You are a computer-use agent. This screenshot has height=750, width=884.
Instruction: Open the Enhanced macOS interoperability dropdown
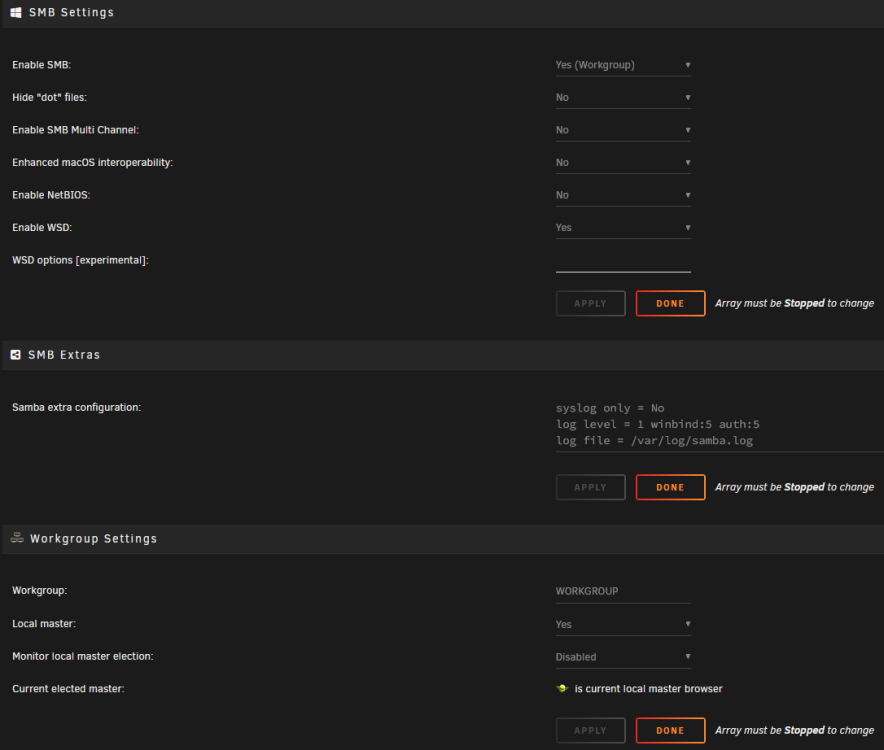pyautogui.click(x=623, y=162)
